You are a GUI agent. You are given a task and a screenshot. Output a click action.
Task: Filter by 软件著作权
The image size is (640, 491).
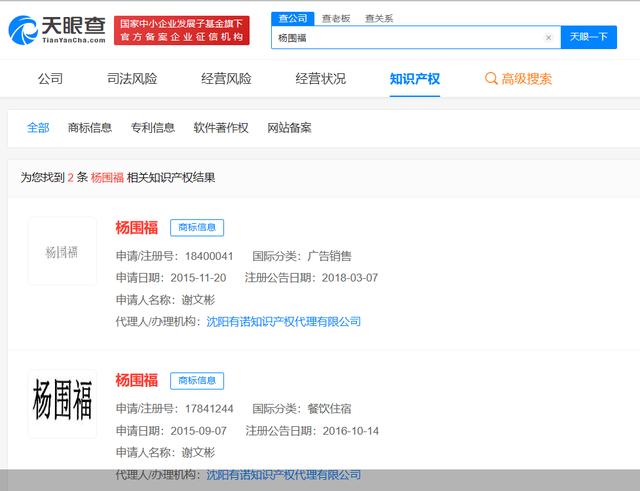221,128
